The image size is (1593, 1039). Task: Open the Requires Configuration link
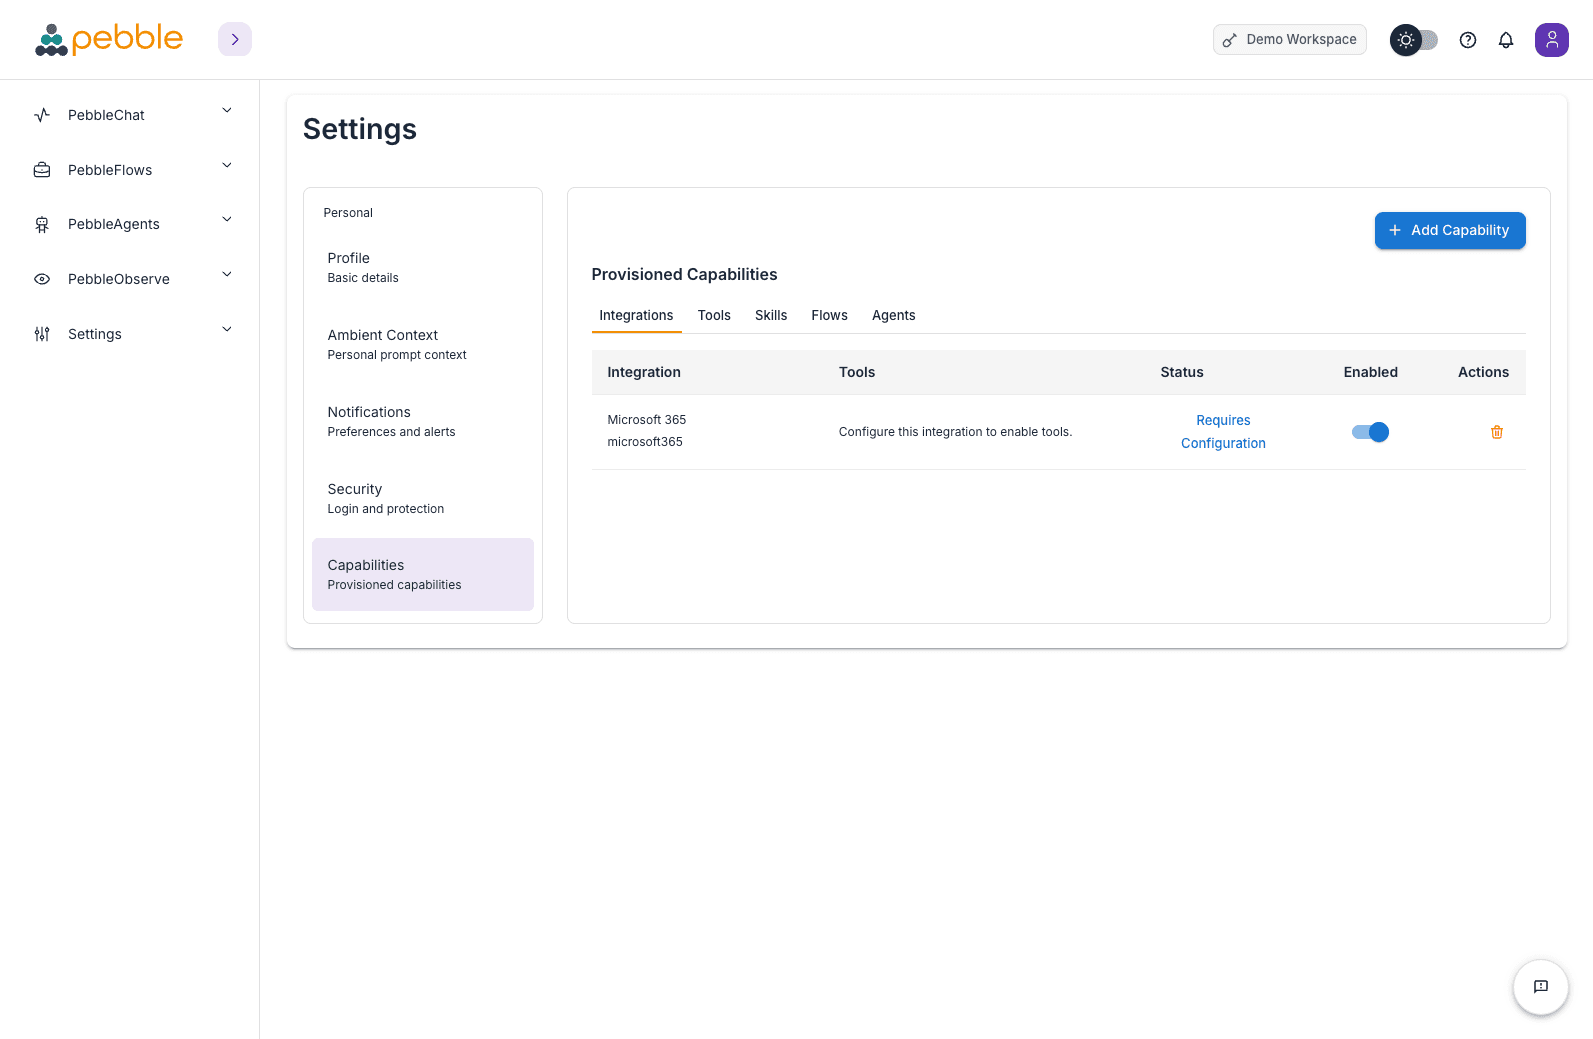pos(1222,432)
